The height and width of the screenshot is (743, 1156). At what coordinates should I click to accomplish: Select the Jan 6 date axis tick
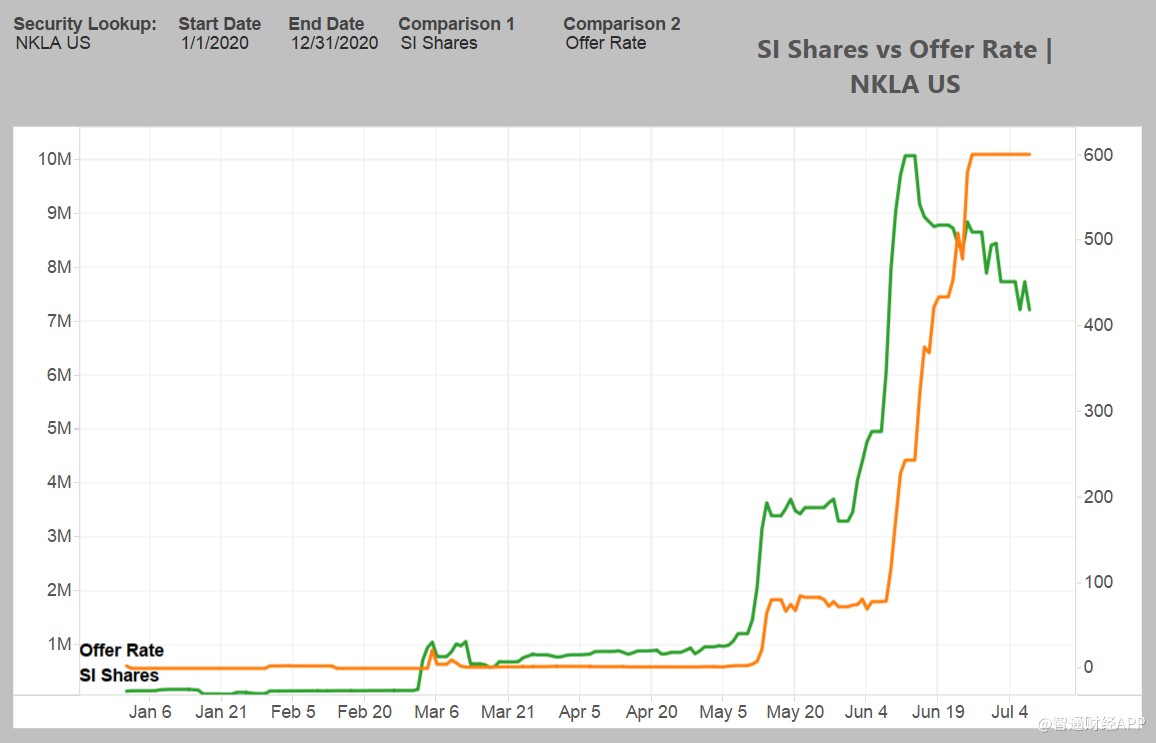pyautogui.click(x=150, y=712)
